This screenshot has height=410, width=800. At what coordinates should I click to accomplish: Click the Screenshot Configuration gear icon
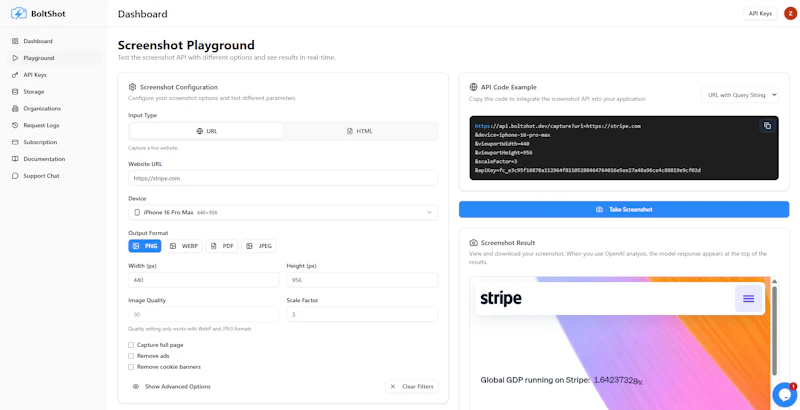pyautogui.click(x=132, y=87)
